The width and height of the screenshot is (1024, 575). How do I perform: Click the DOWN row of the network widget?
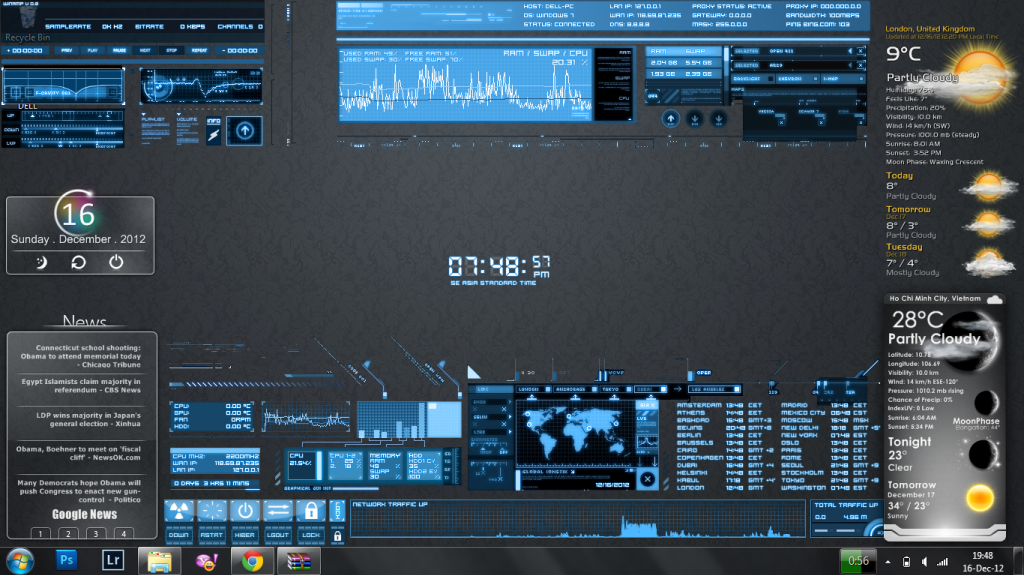pos(63,130)
